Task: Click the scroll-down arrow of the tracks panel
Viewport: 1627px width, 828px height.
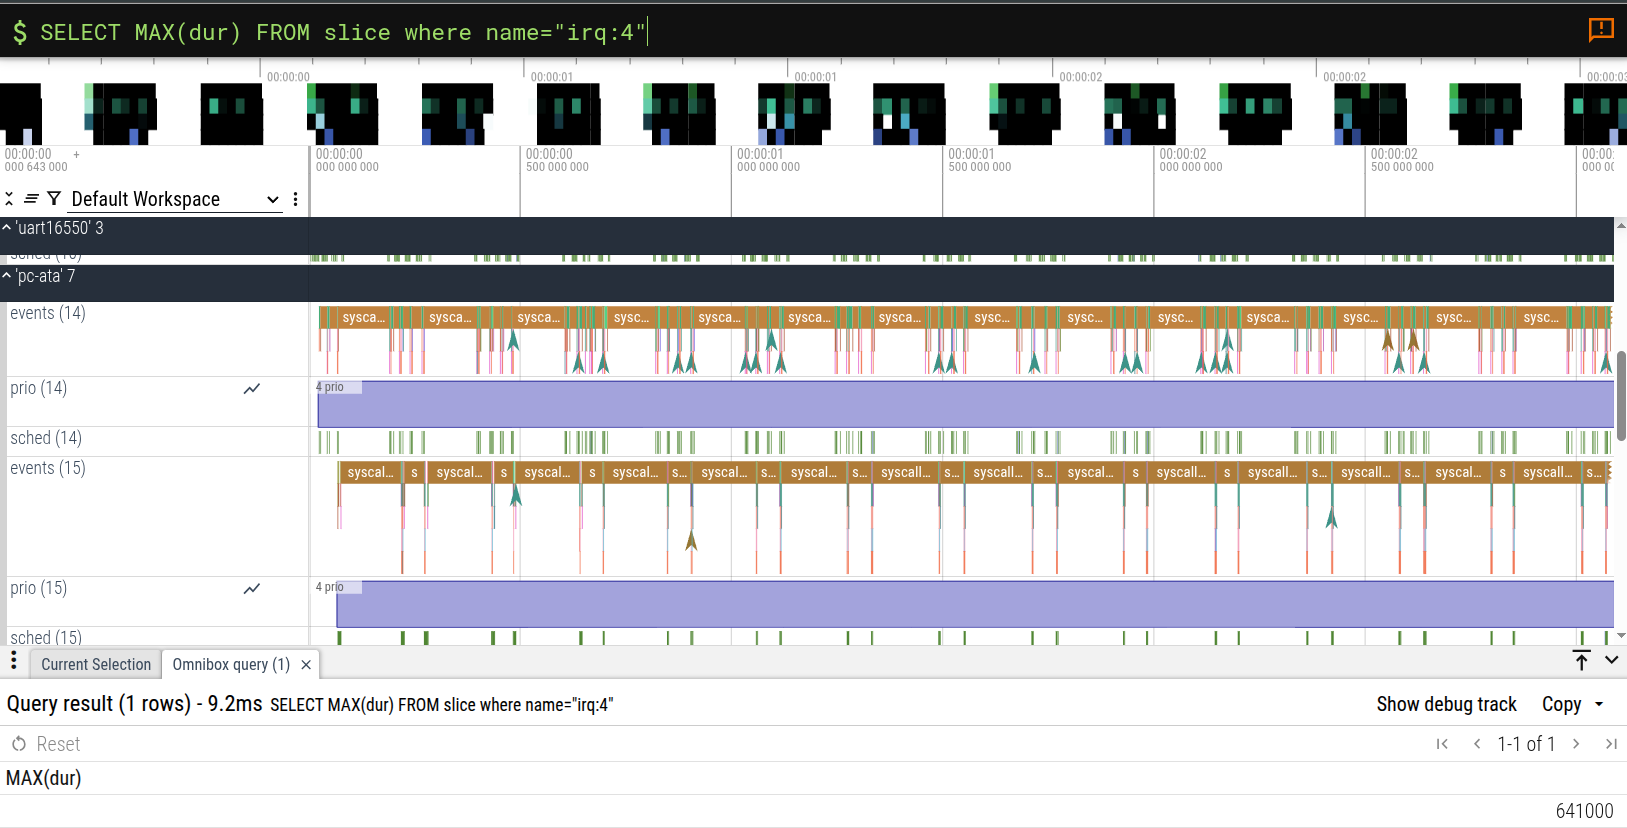Action: click(x=1621, y=636)
